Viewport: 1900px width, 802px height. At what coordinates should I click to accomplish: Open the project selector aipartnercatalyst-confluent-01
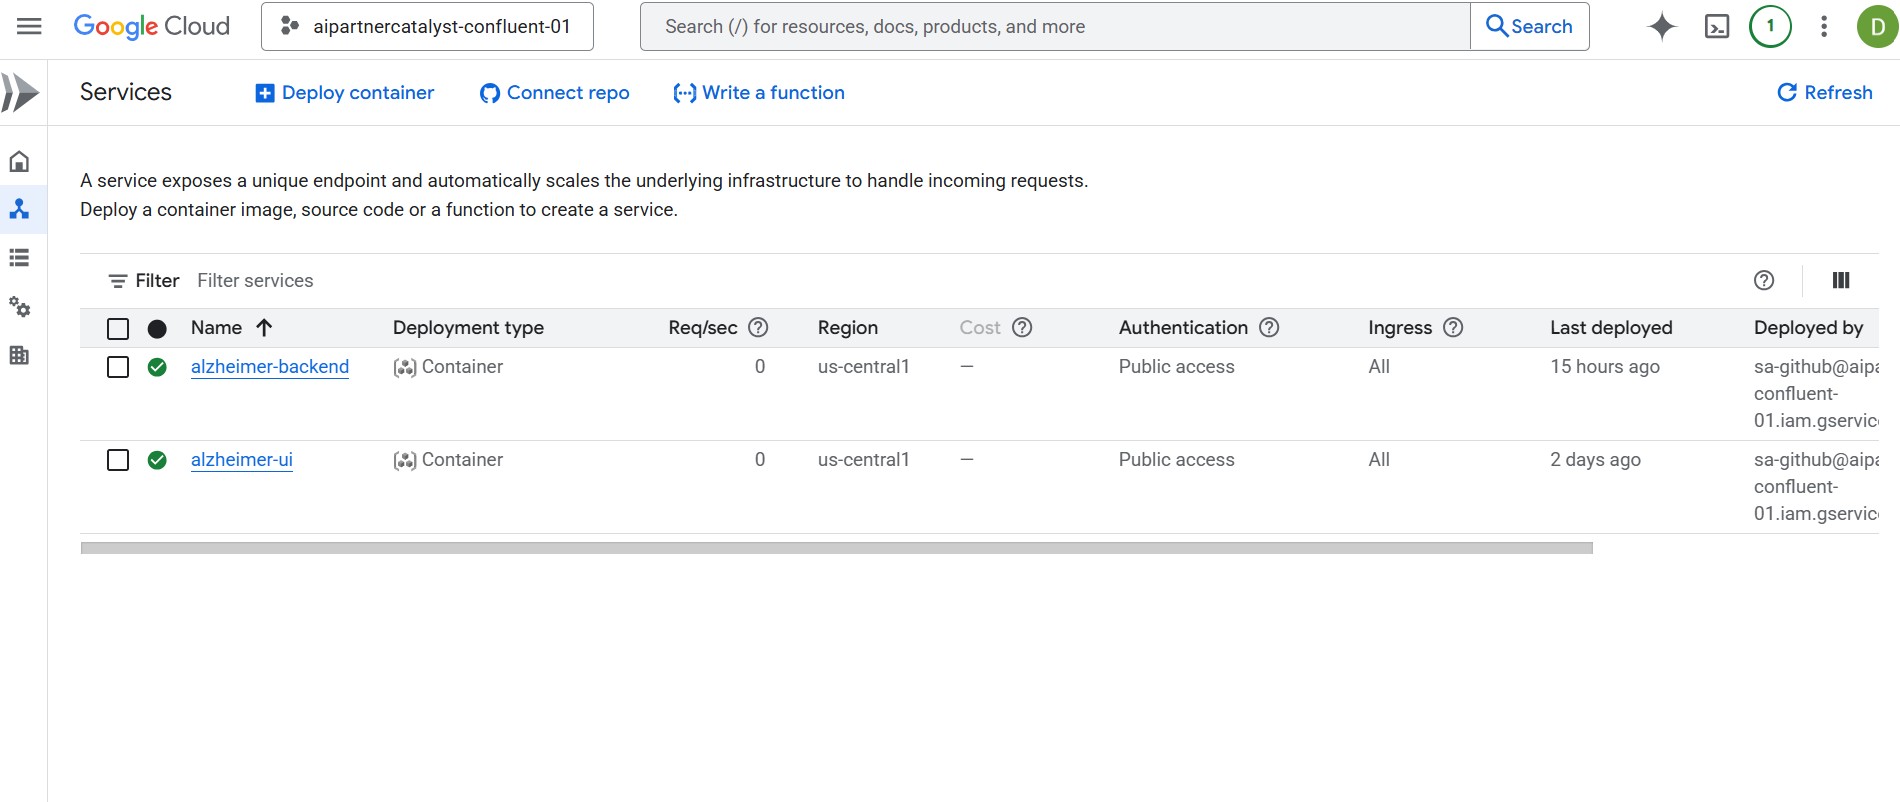(427, 26)
